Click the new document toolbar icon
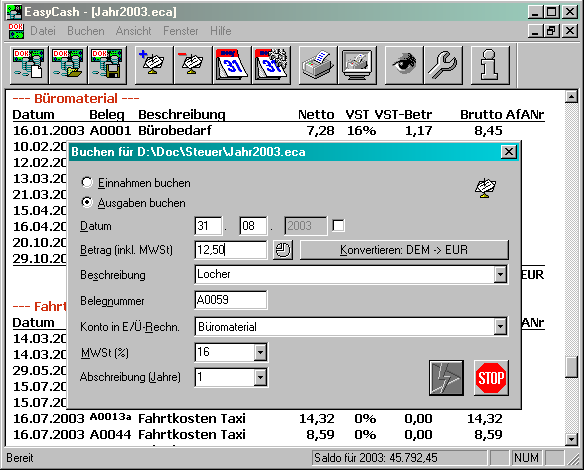Viewport: 584px width, 470px height. point(29,65)
